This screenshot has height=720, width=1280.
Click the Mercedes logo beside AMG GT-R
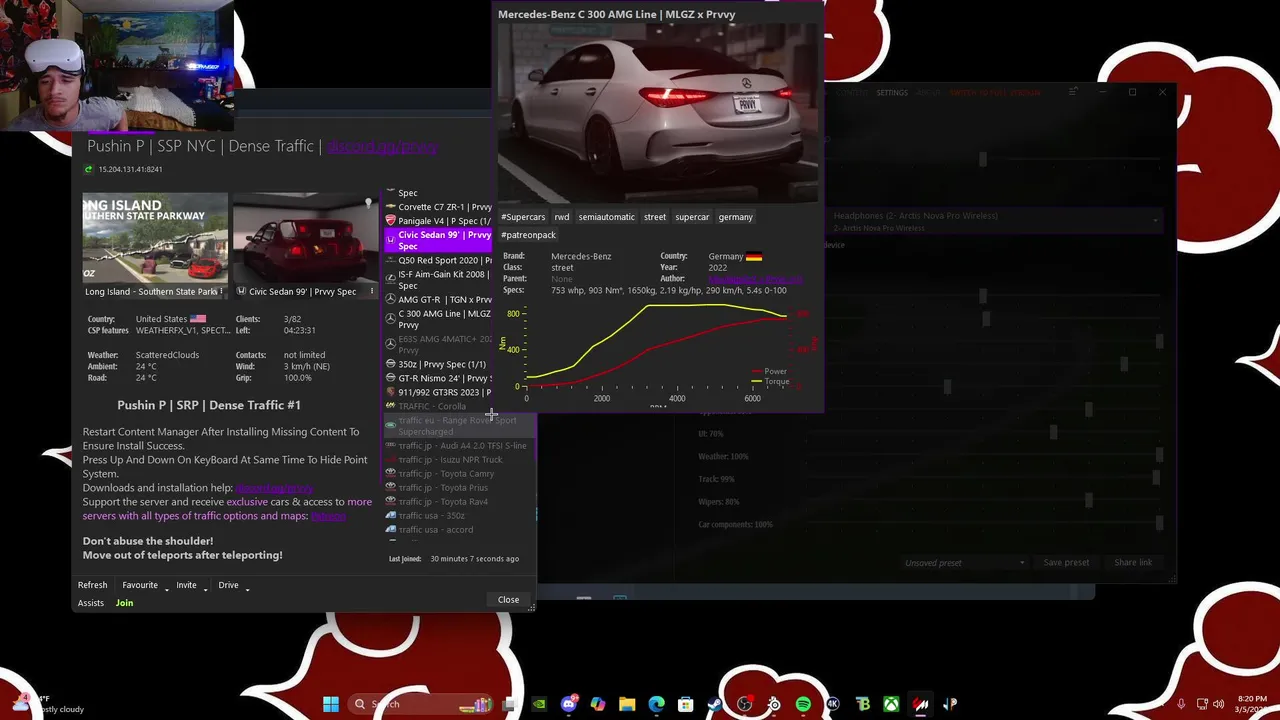click(391, 299)
